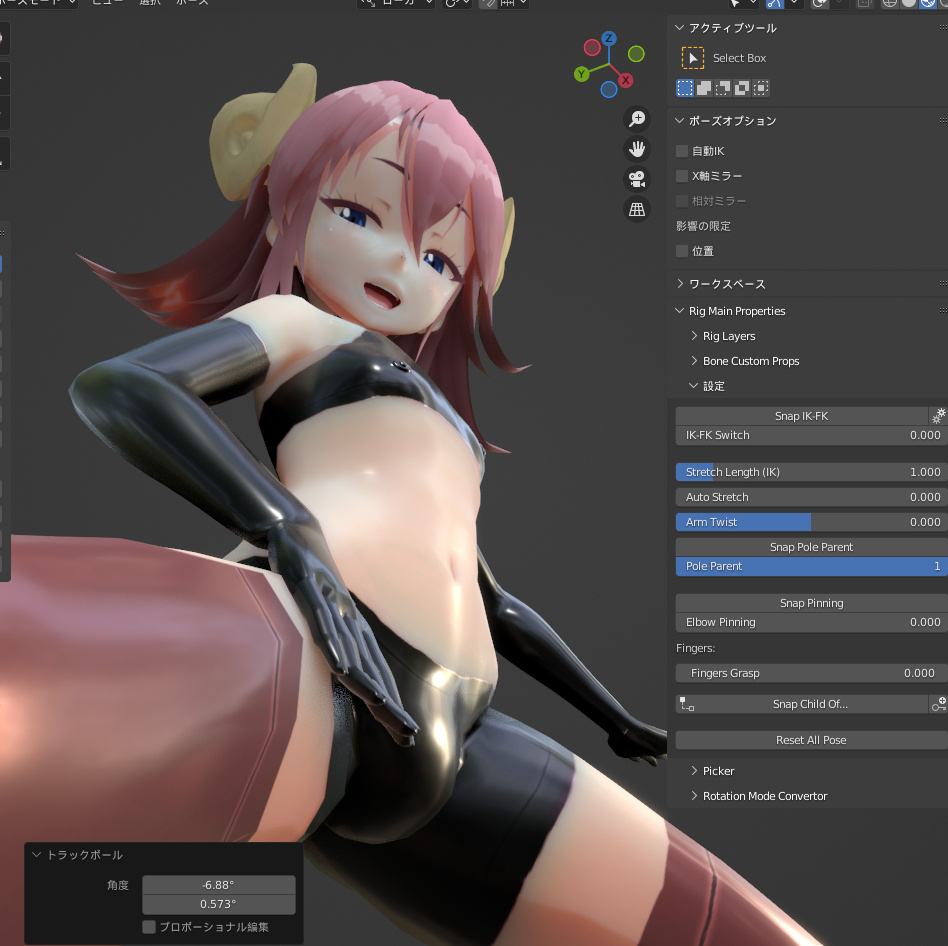Click the Auto Stretch slider
Viewport: 948px width, 946px height.
coord(811,497)
